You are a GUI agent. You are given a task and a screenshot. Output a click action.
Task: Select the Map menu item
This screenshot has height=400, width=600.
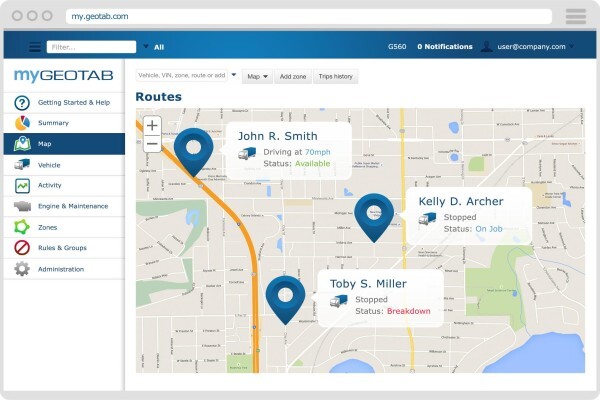(x=64, y=144)
